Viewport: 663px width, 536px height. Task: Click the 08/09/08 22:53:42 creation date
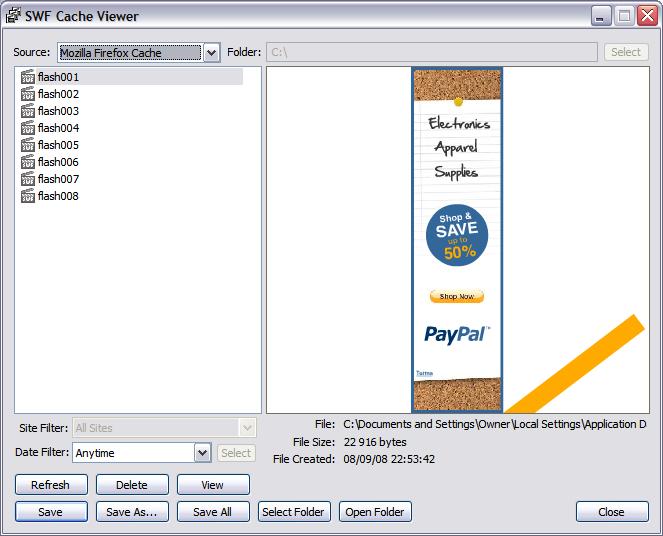(x=389, y=459)
